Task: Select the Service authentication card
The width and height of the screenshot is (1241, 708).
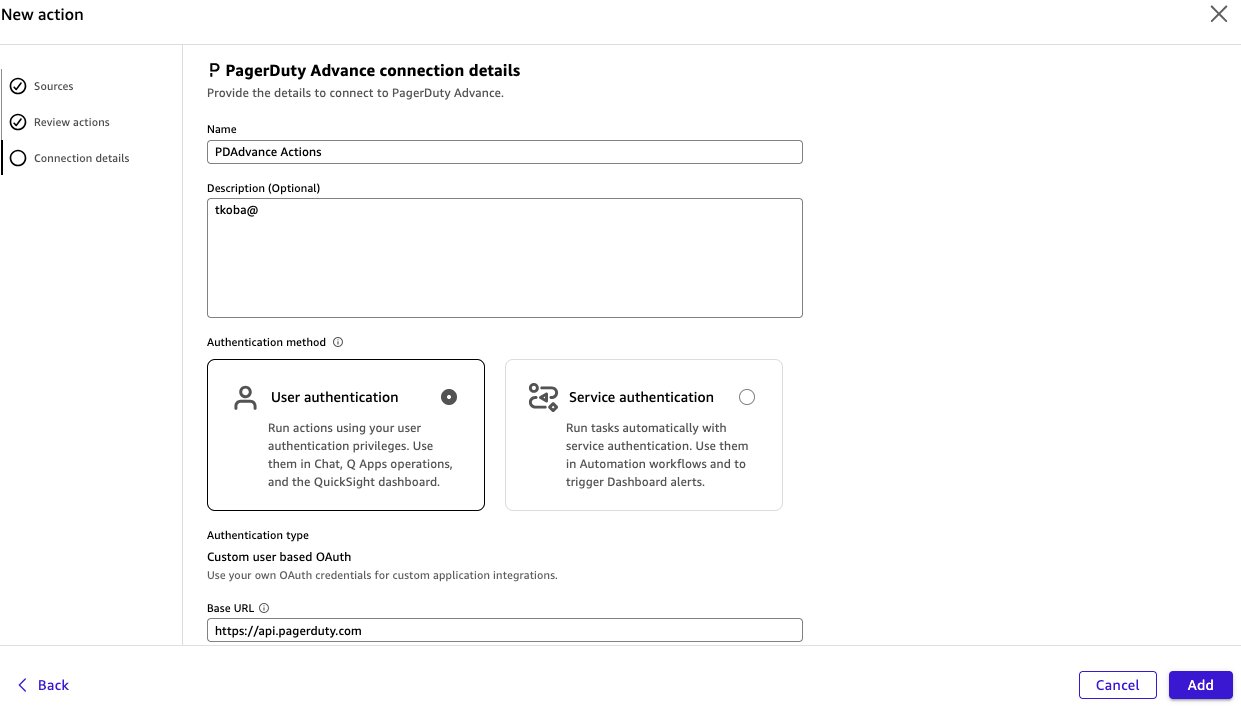Action: point(644,435)
